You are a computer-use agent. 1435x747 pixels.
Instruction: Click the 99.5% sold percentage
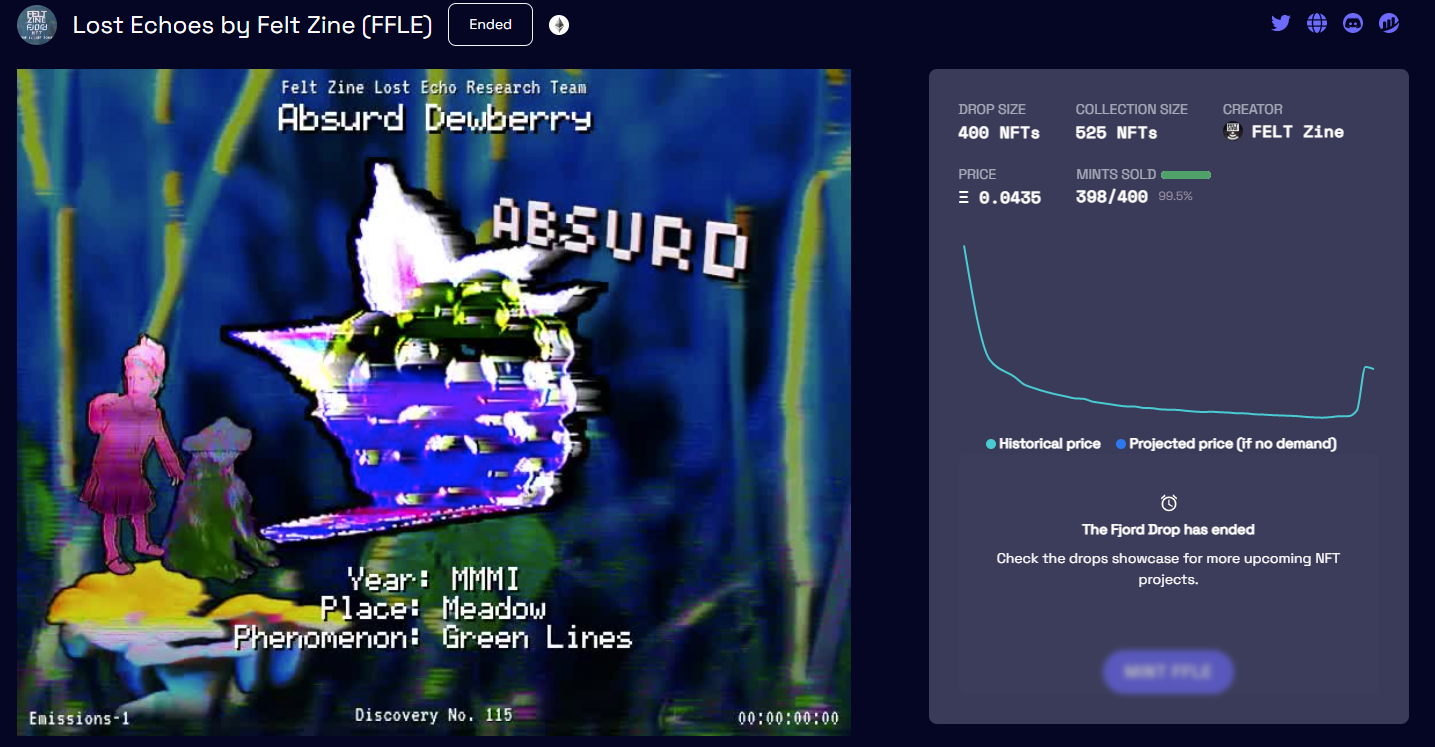(x=1175, y=197)
